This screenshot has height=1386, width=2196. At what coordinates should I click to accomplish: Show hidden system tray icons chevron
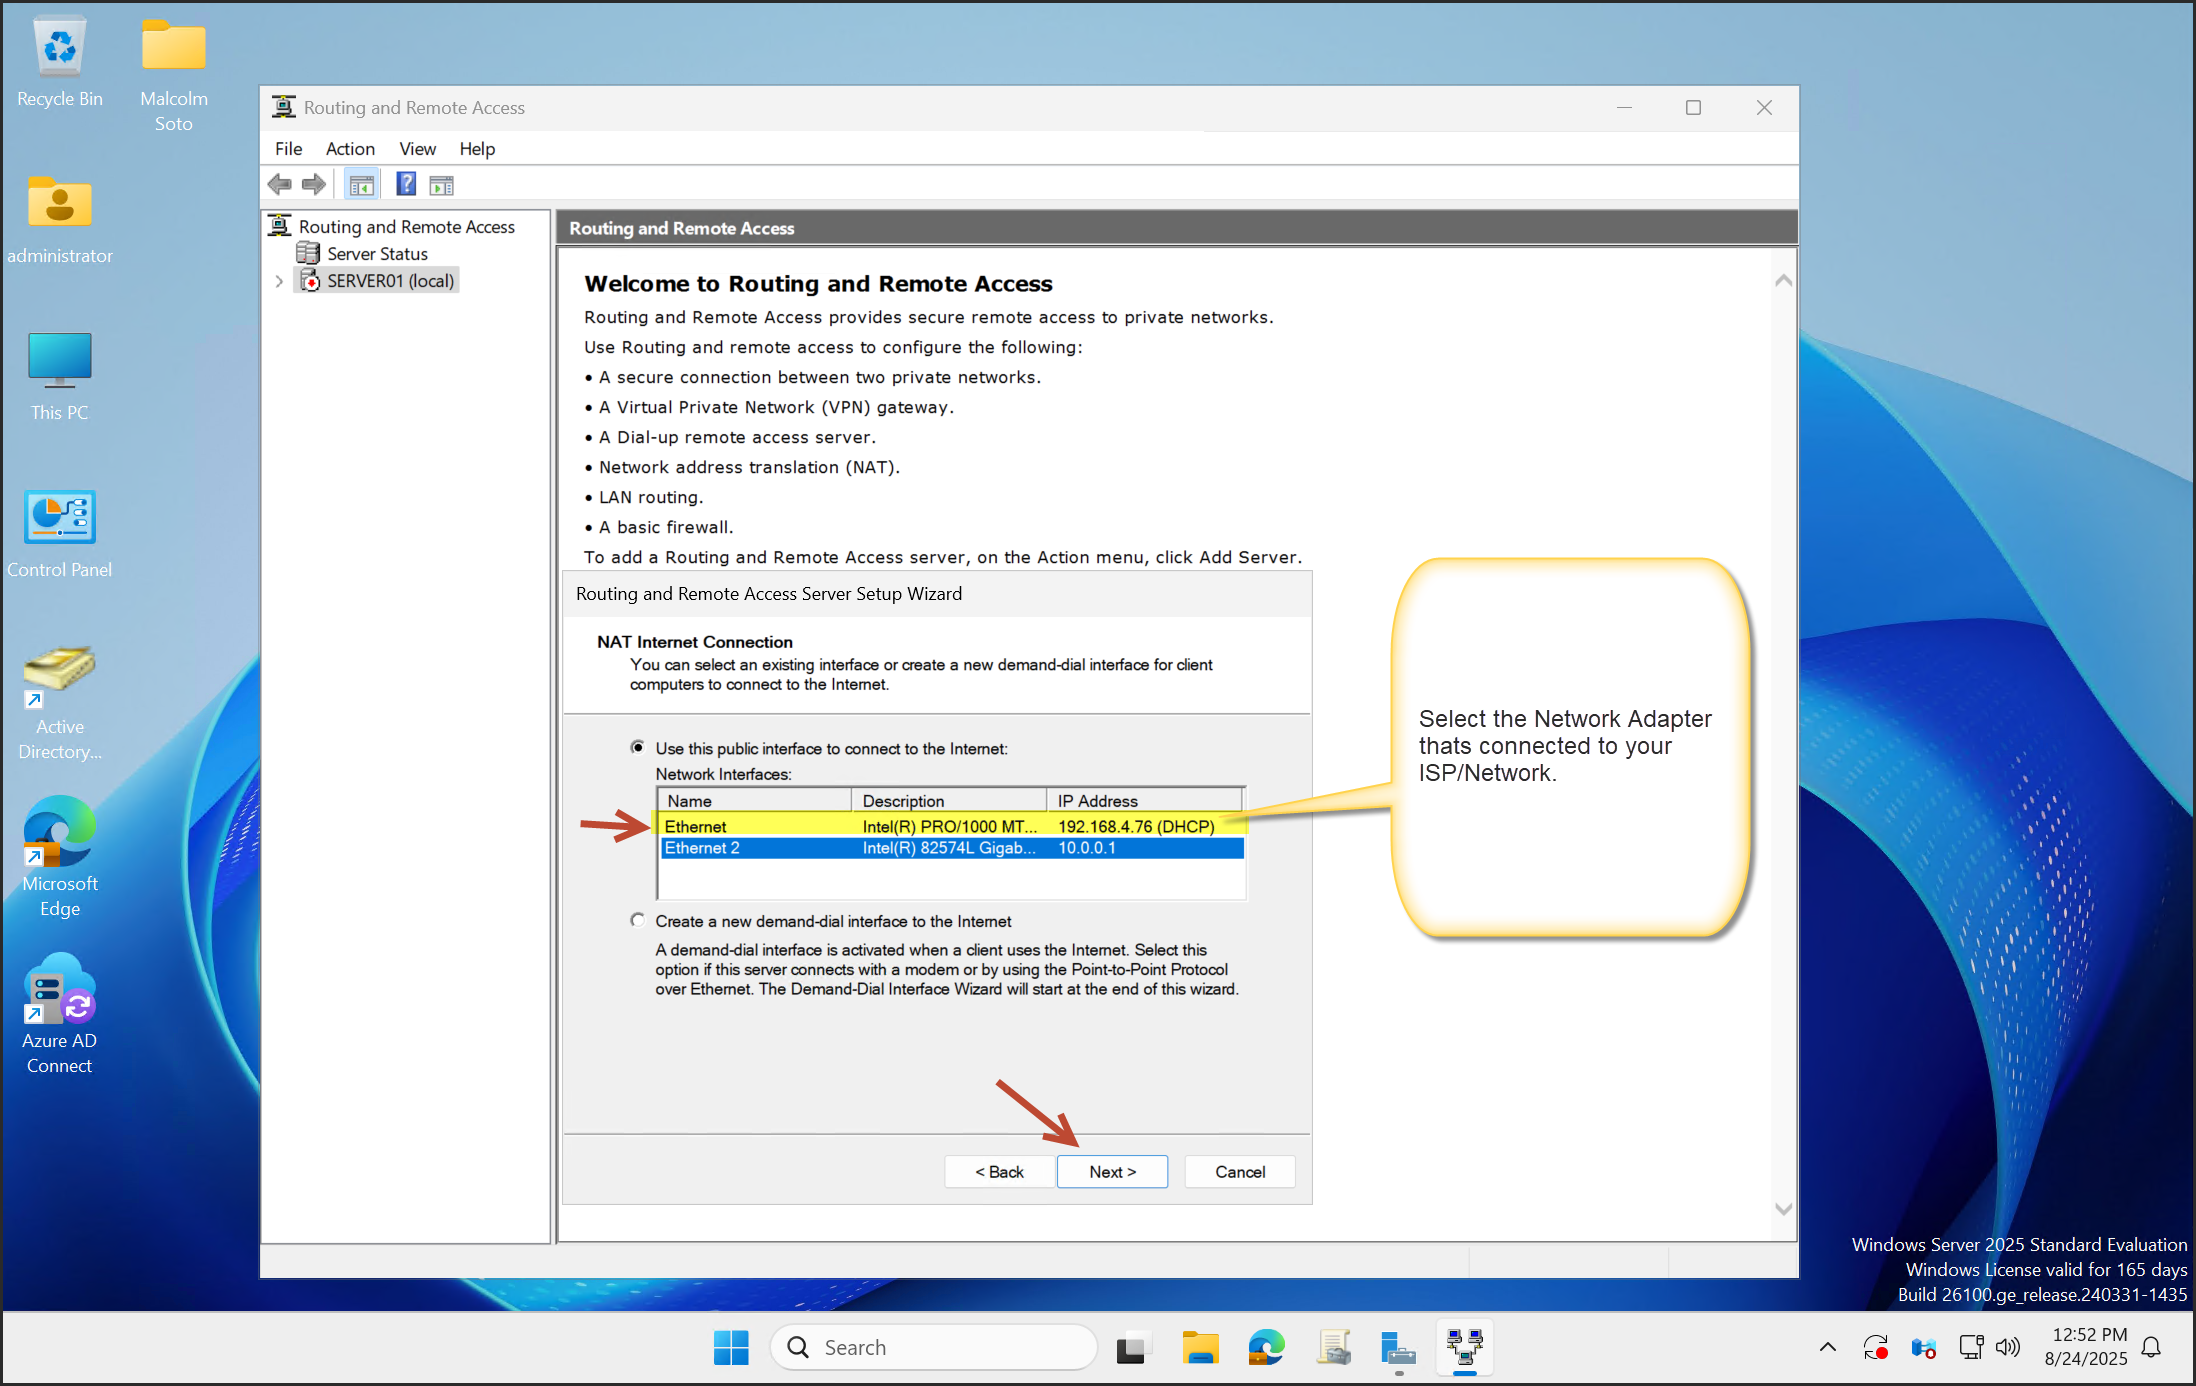click(1827, 1348)
